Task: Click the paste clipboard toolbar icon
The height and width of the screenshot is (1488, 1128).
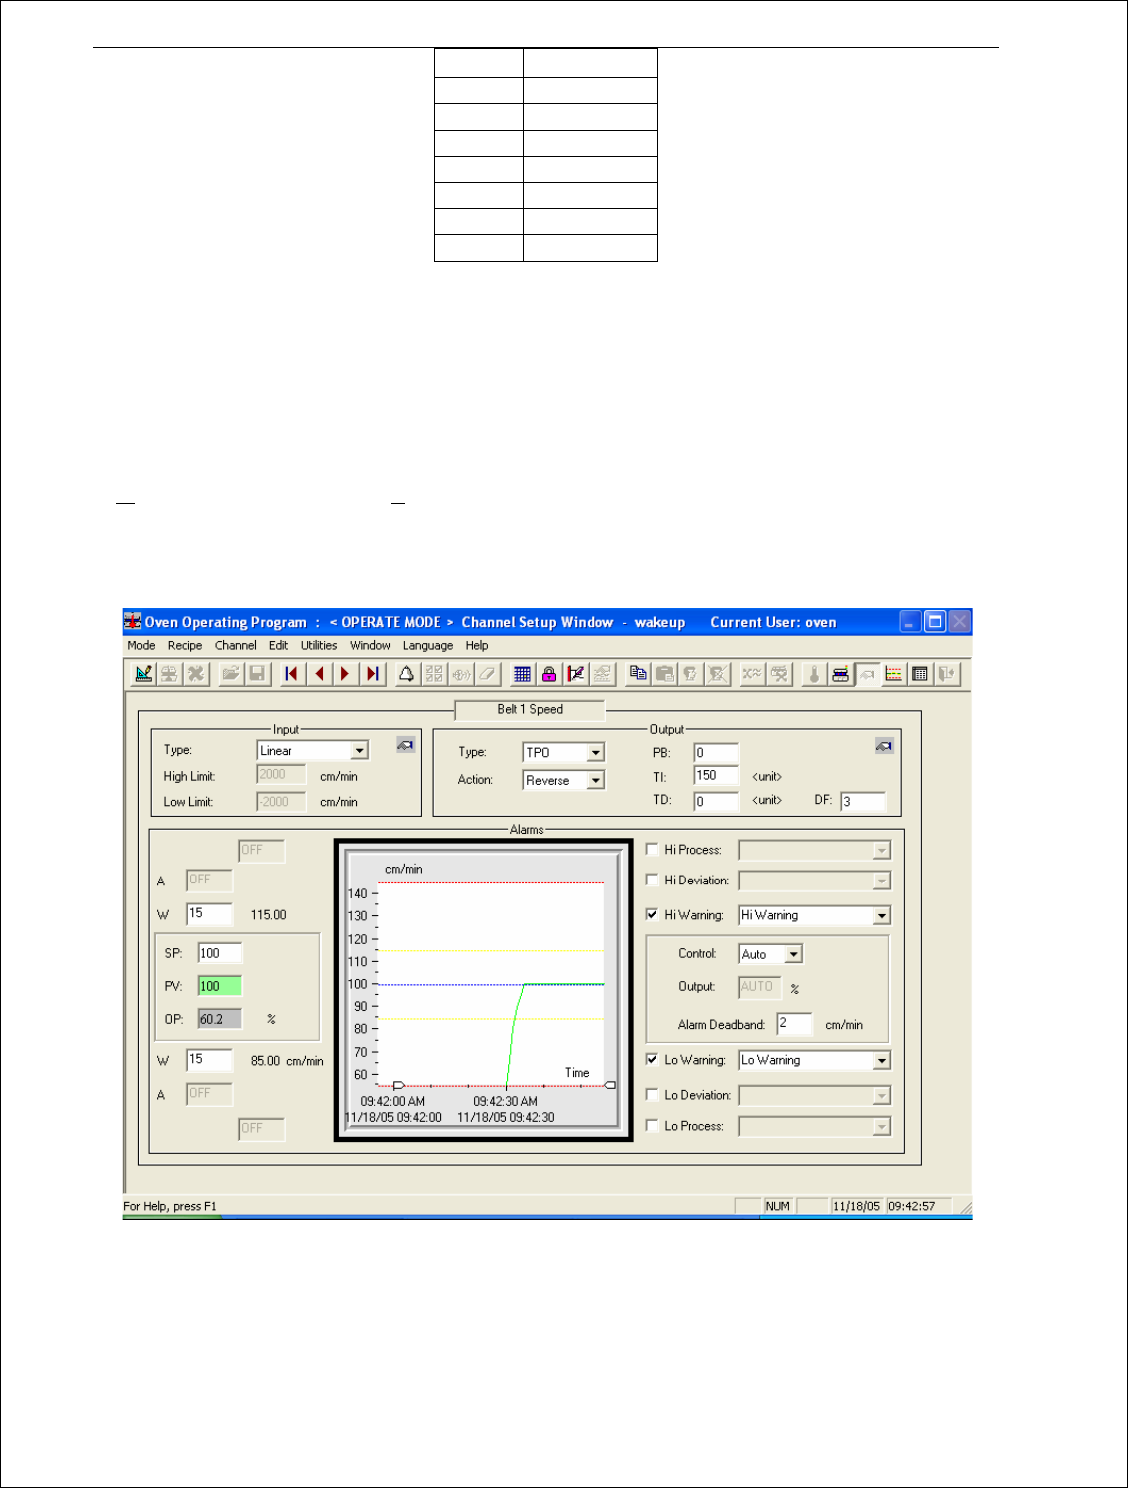Action: coord(664,674)
